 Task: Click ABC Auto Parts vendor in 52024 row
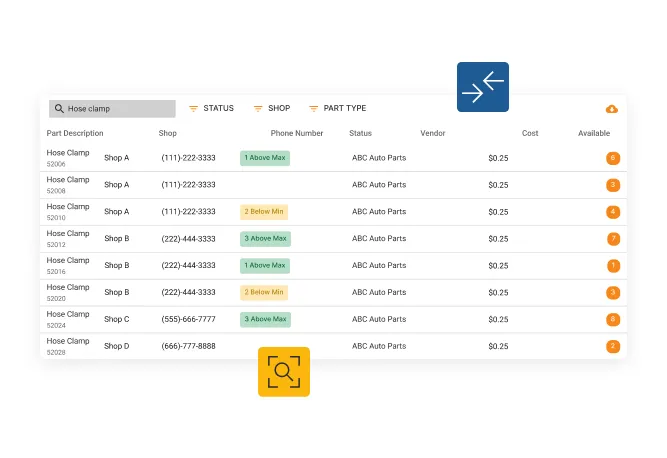click(x=379, y=319)
